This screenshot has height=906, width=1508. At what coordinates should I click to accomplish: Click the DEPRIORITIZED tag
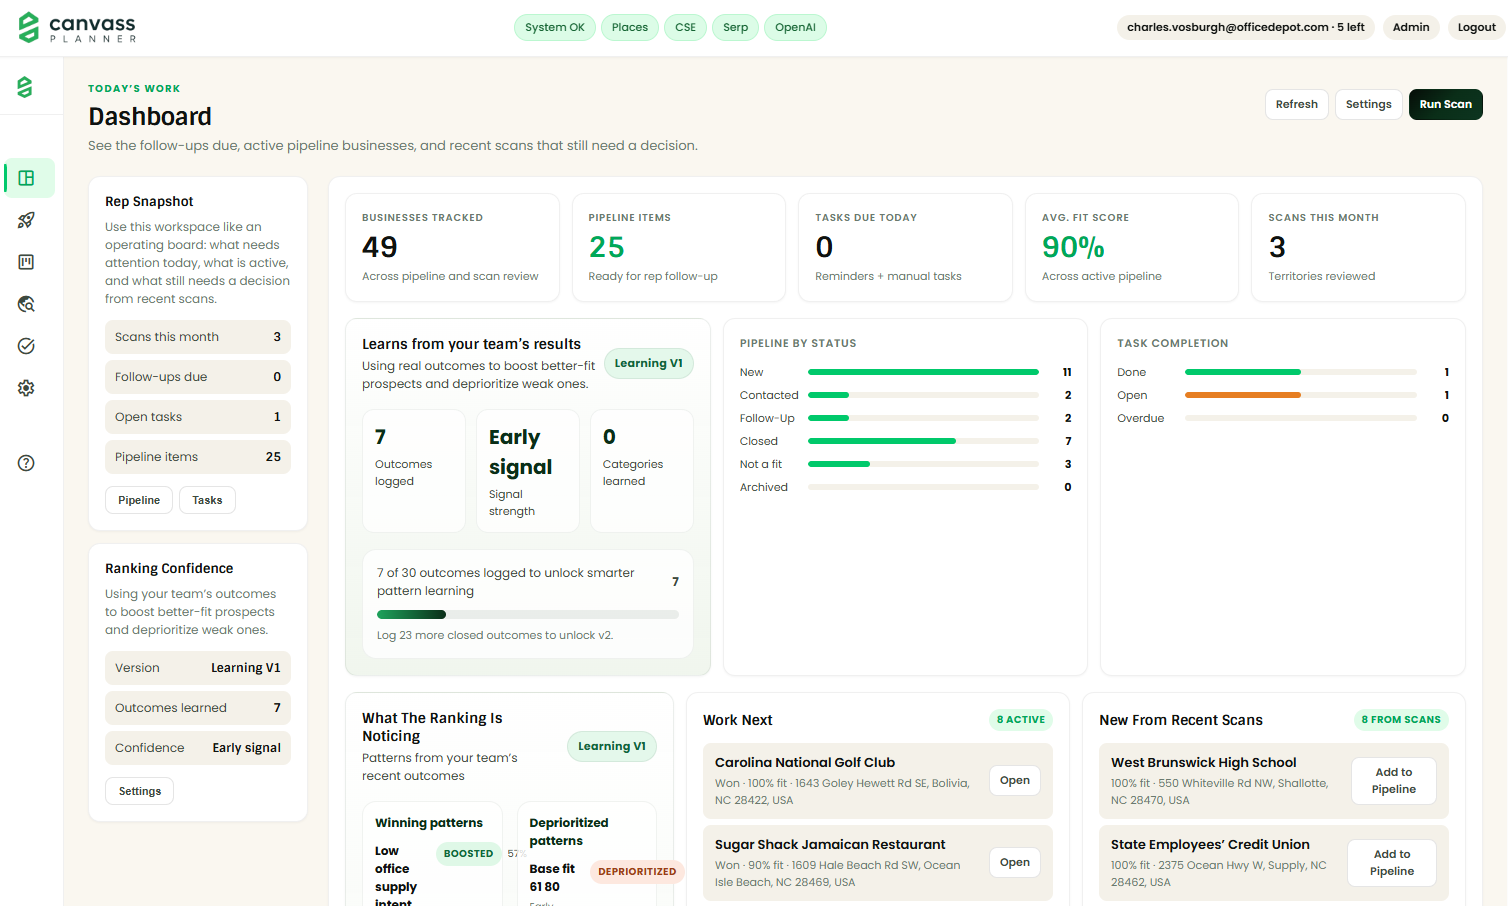(637, 871)
